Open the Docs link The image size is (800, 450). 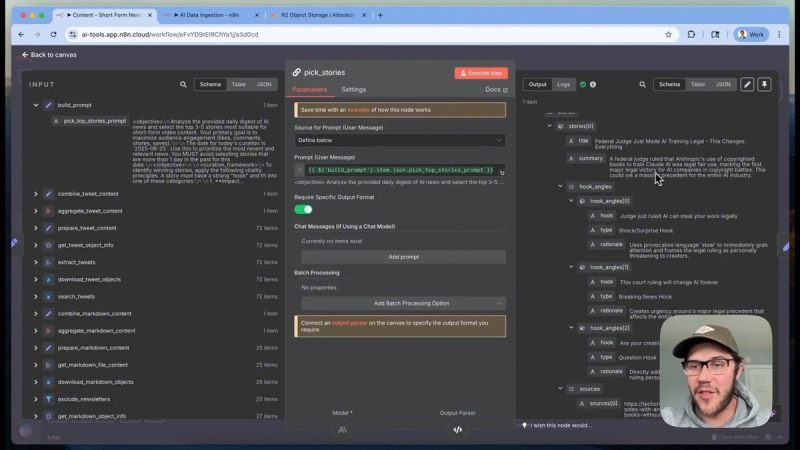coord(496,89)
